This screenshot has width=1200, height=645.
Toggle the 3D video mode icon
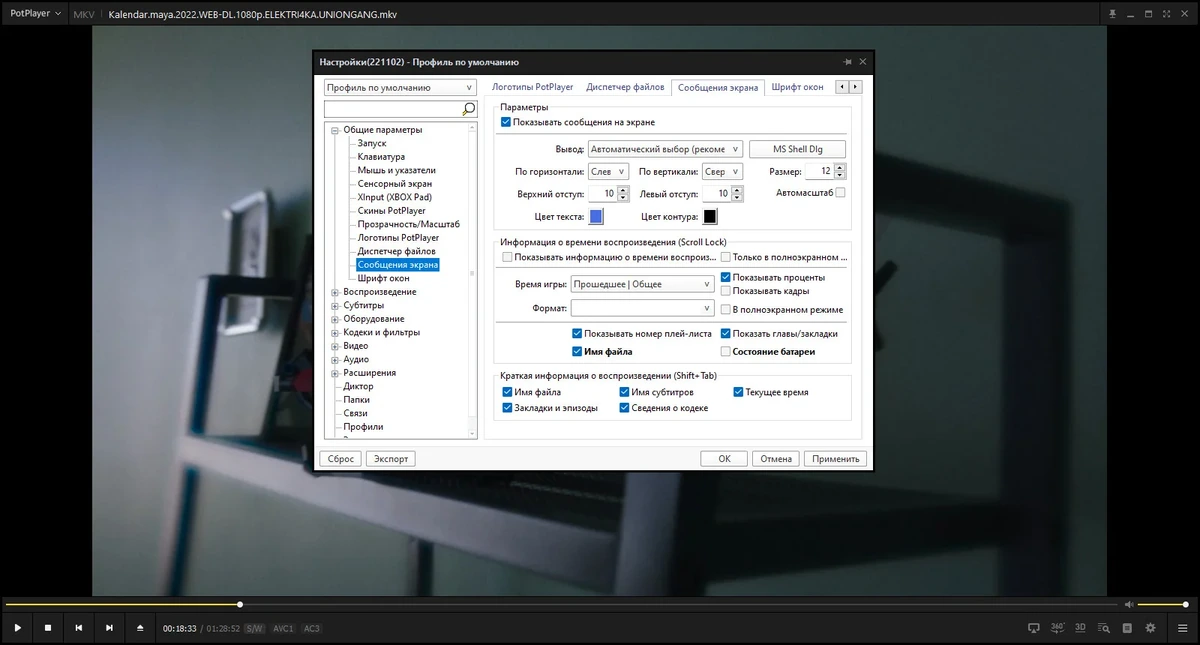tap(1081, 628)
